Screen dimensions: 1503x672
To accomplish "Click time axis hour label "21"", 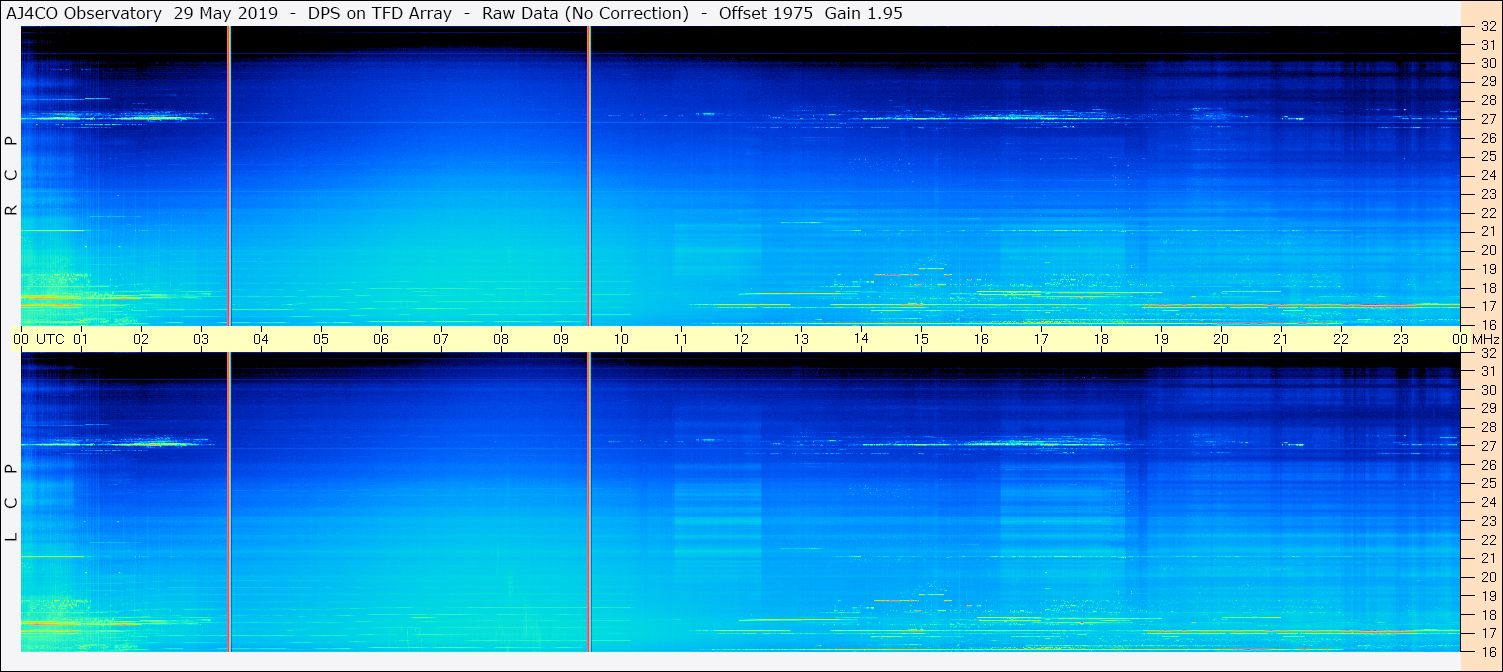I will coord(1281,339).
